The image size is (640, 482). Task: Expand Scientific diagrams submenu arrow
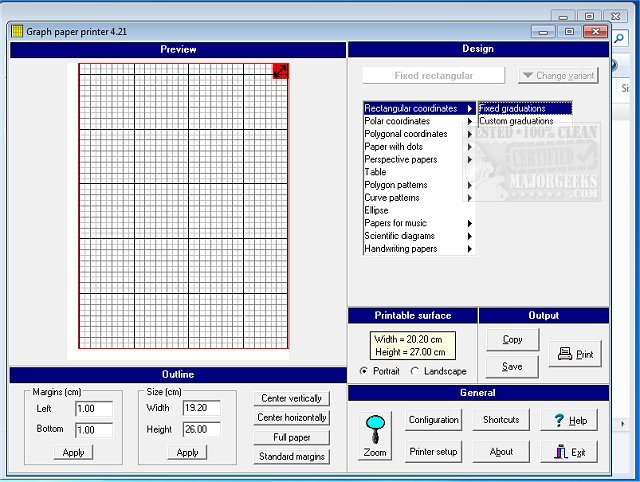coord(470,236)
